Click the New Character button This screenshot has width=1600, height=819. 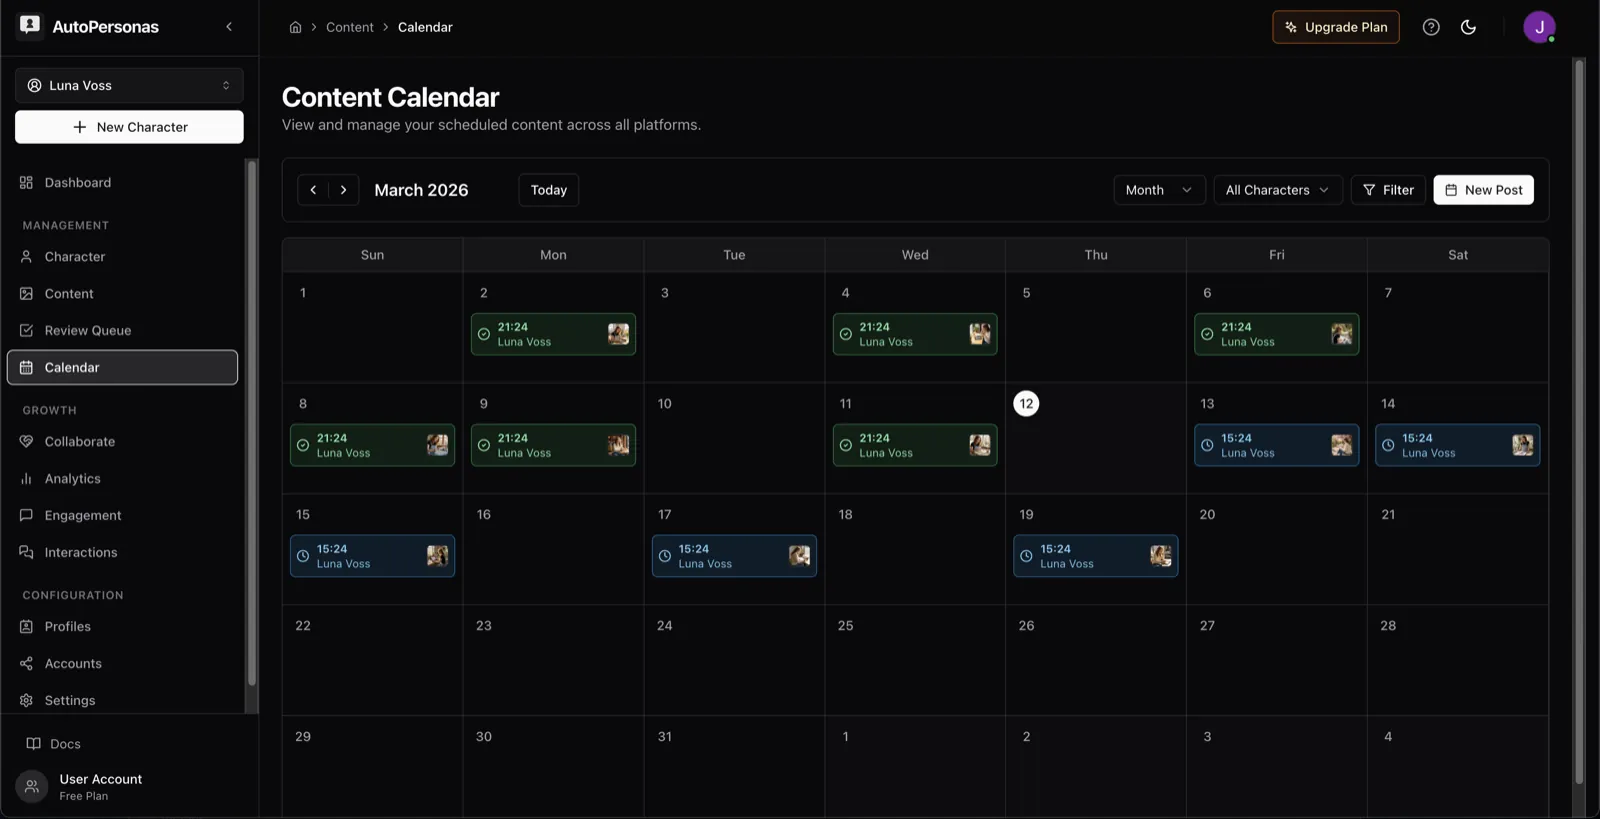tap(129, 127)
